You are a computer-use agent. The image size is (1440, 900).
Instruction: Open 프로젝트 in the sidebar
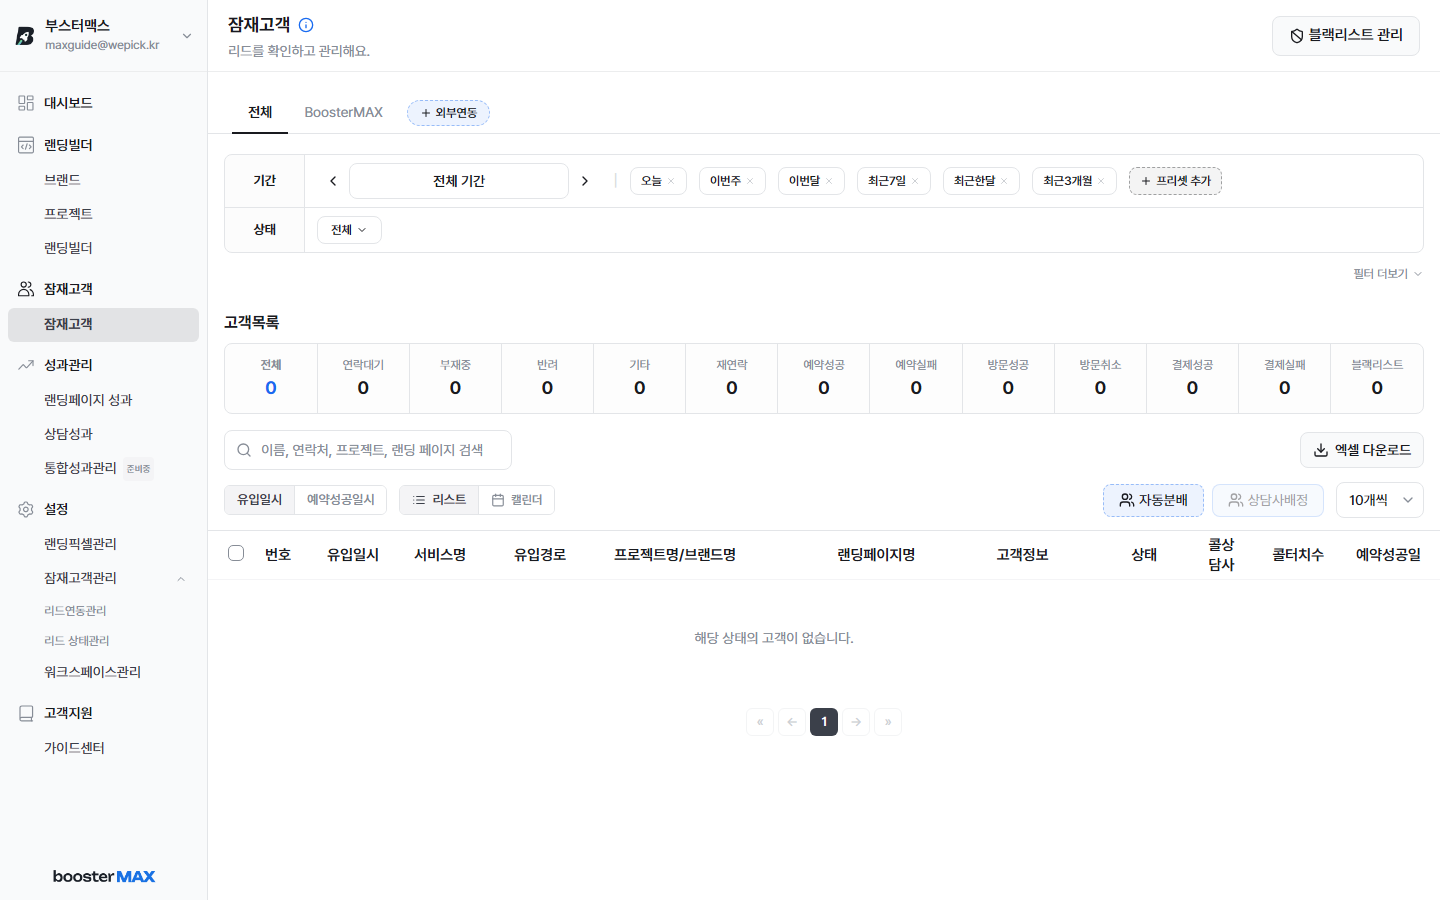pos(68,214)
